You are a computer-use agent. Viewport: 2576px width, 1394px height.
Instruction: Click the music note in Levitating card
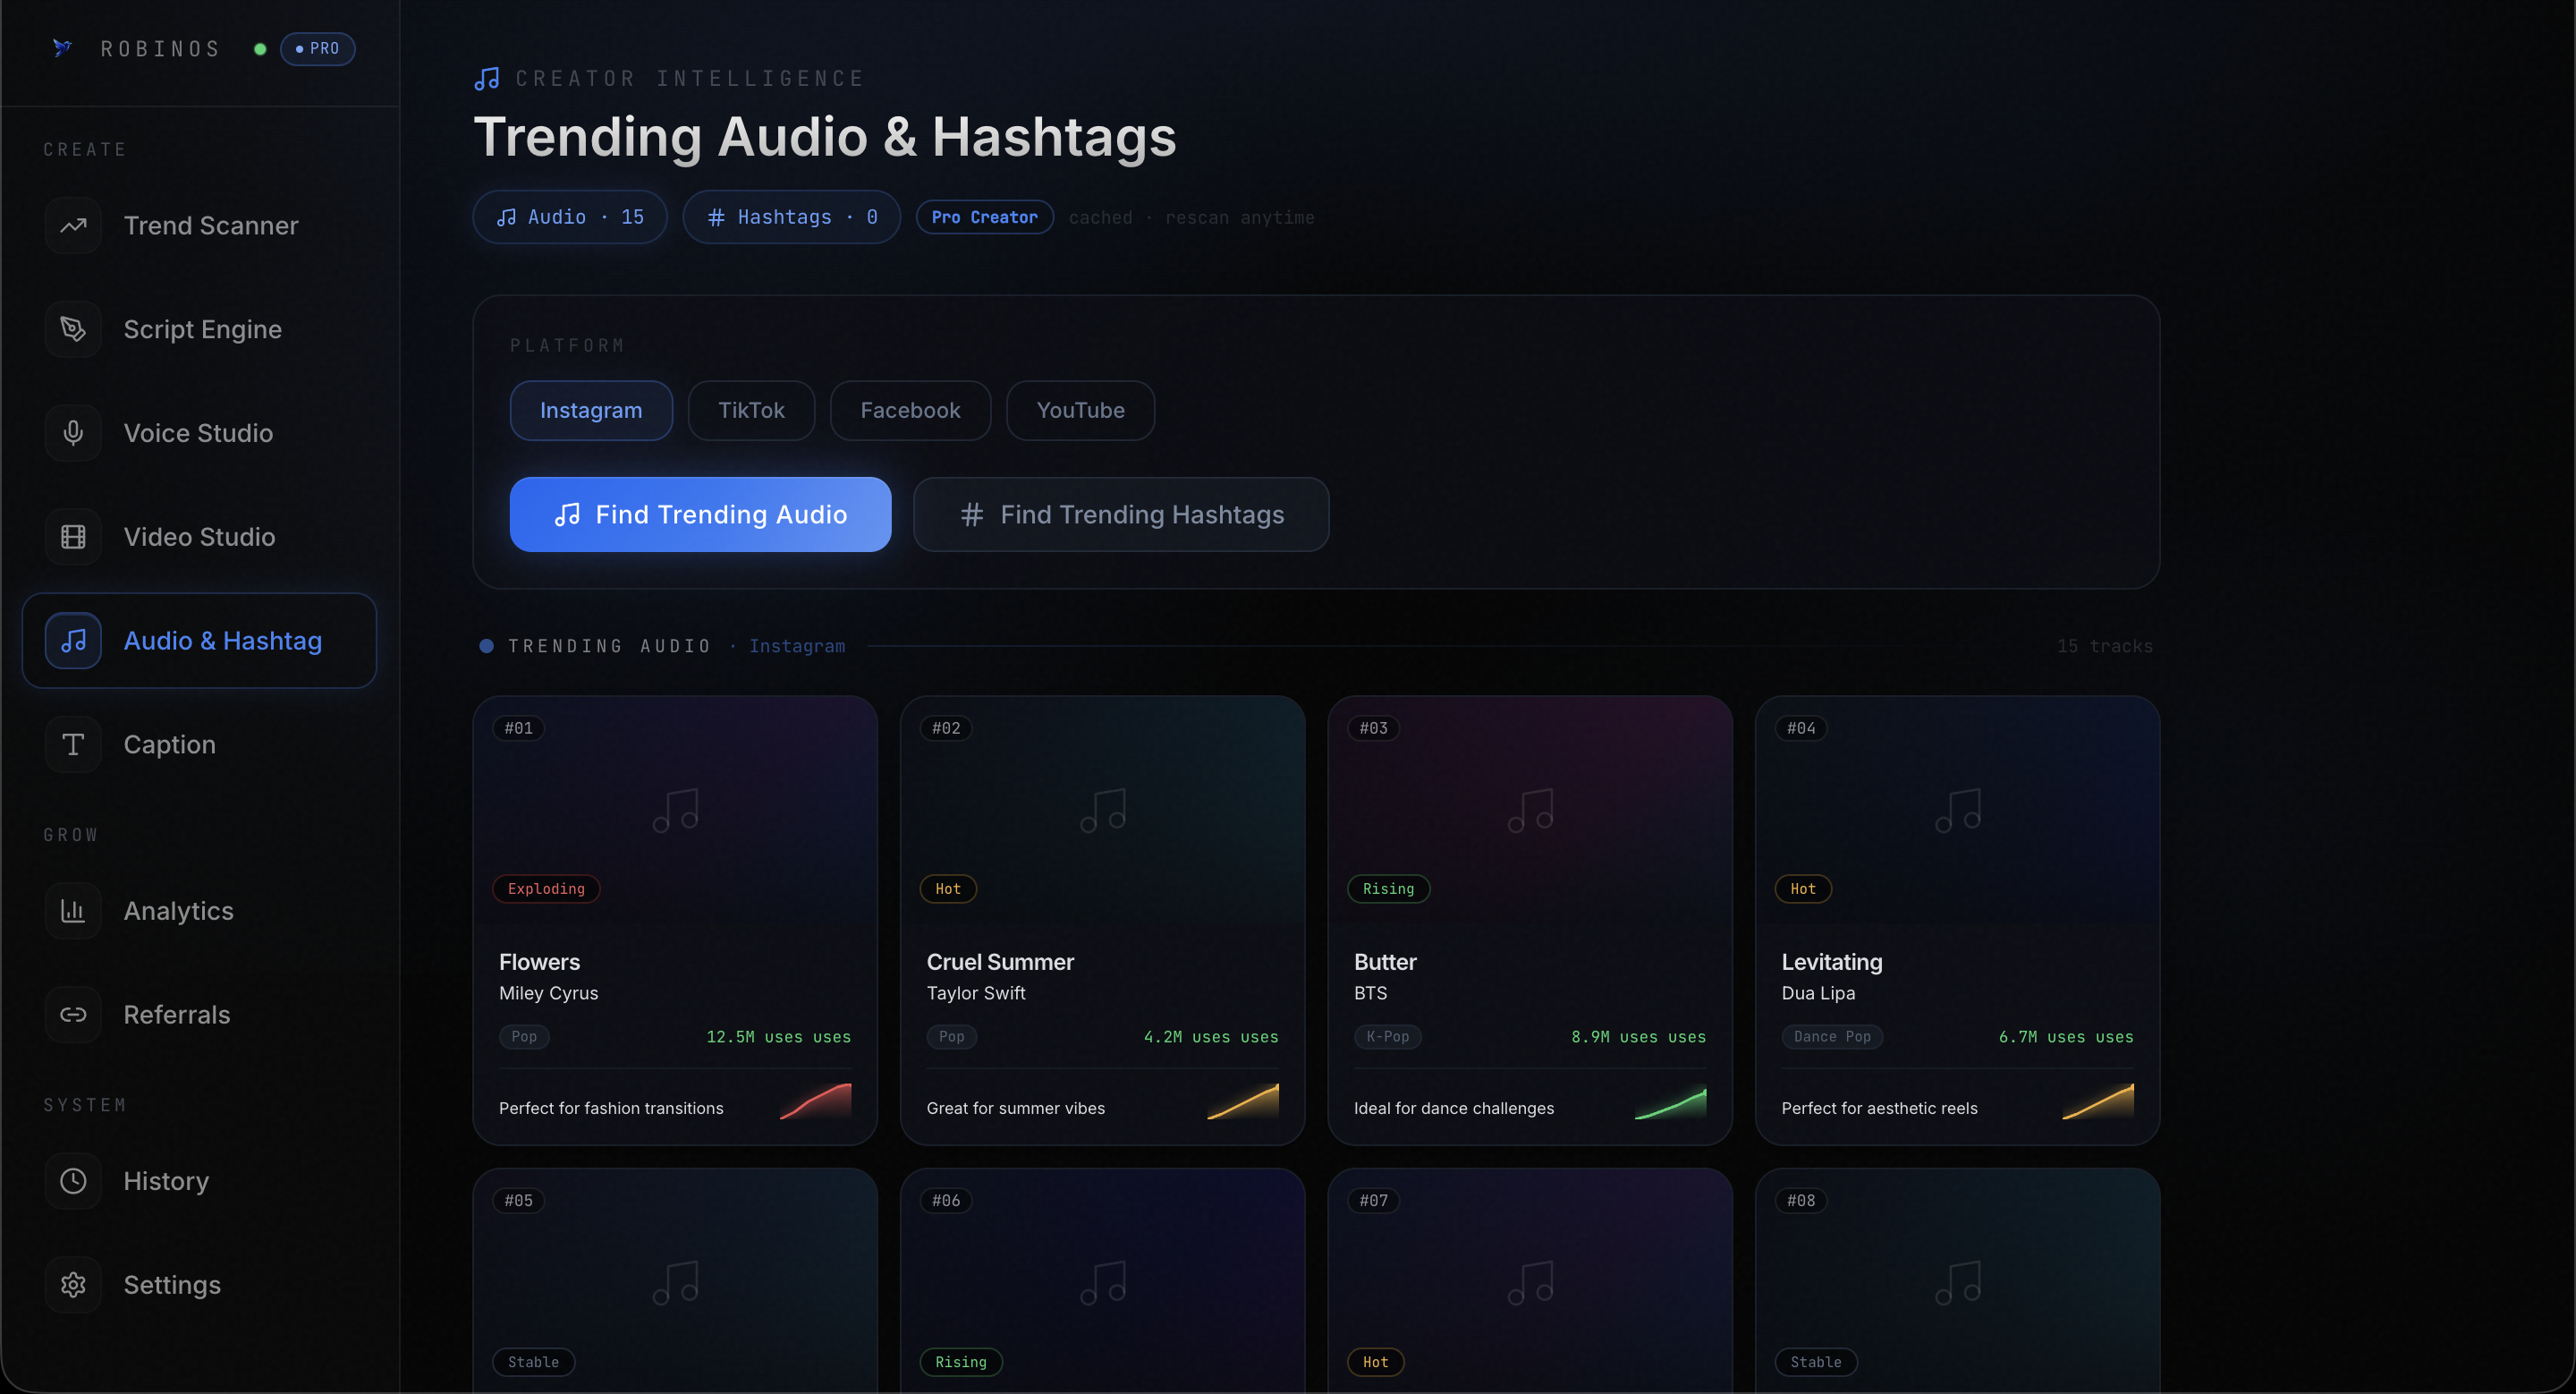pos(1958,811)
